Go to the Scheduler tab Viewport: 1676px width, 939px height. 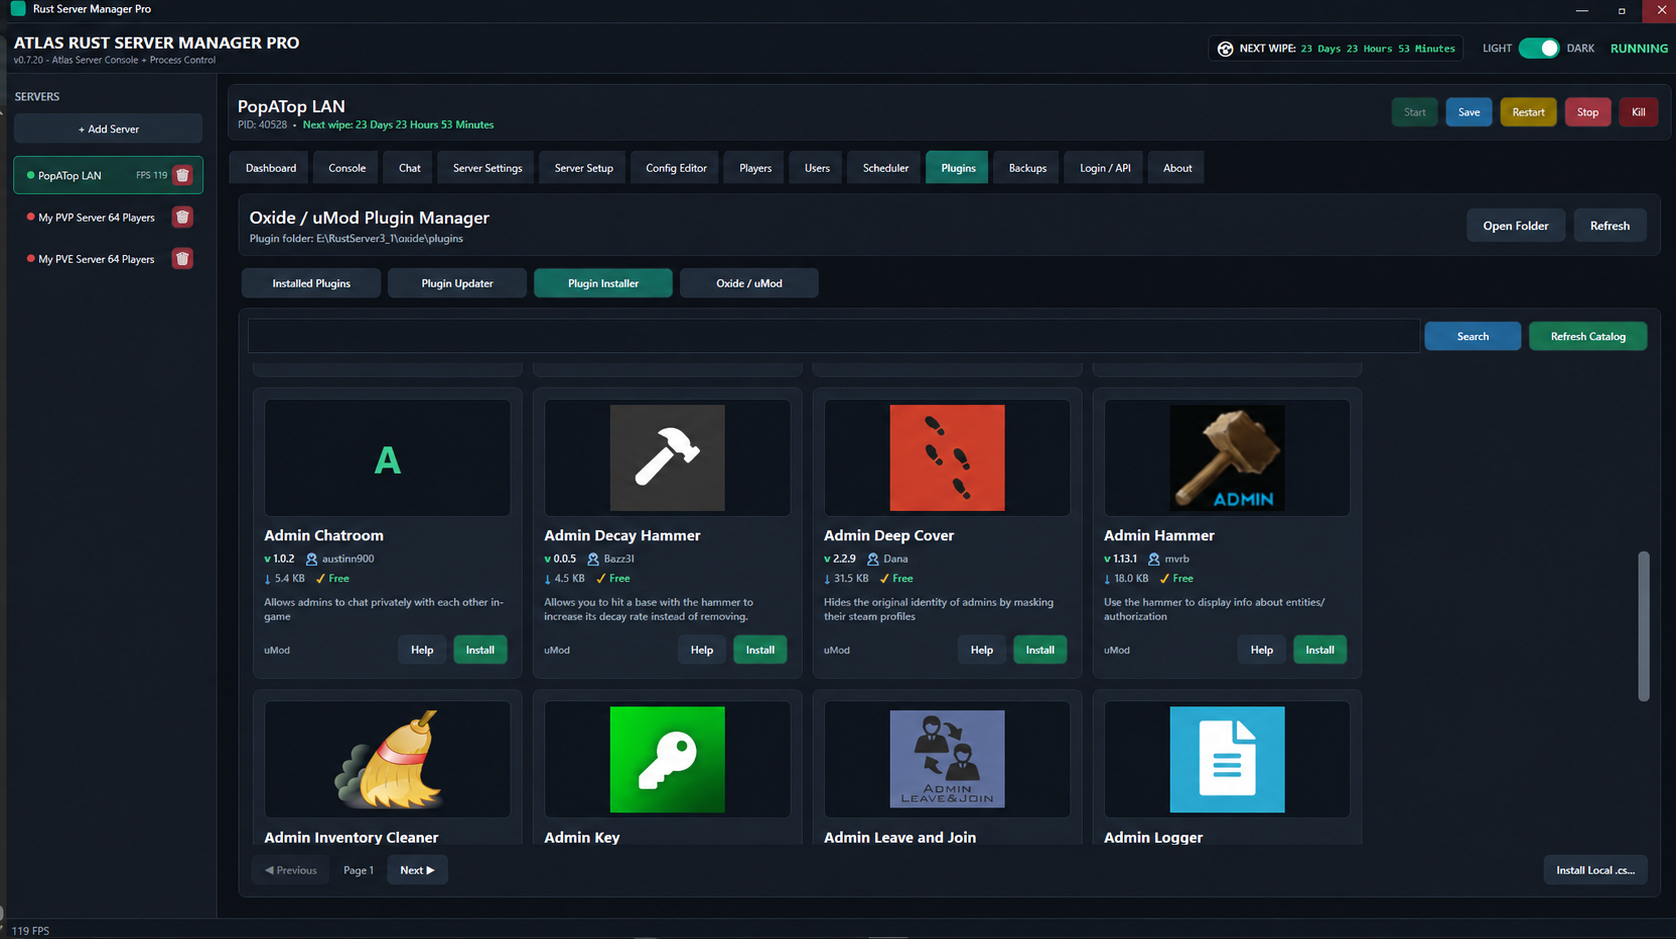click(885, 168)
